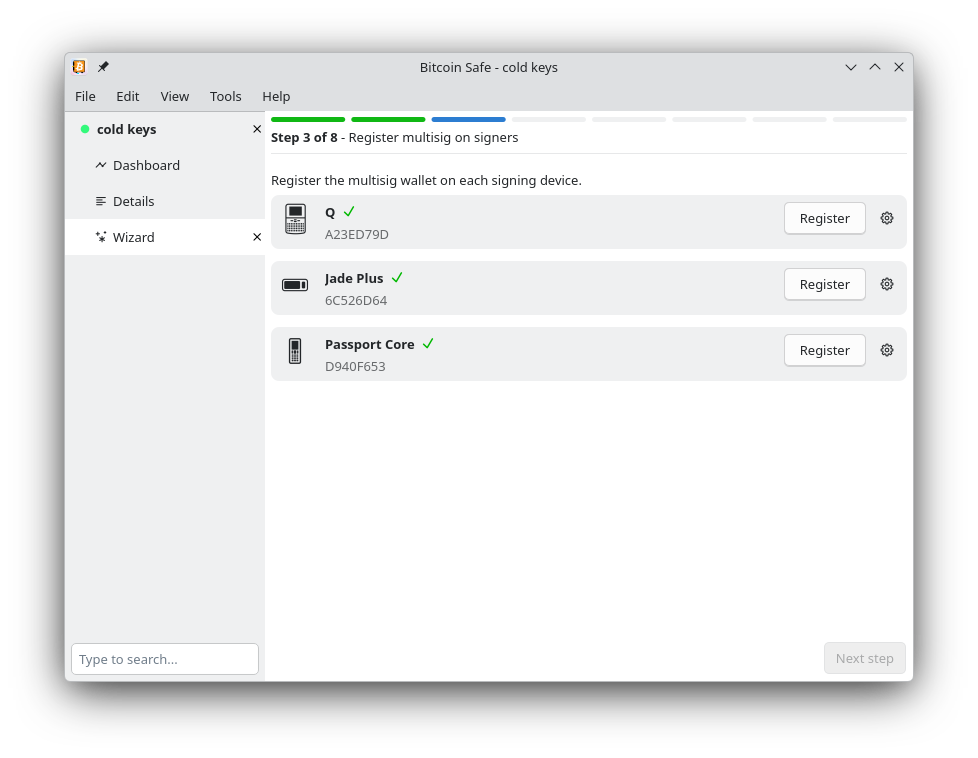Click the Jade Plus device icon
This screenshot has width=978, height=758.
pyautogui.click(x=295, y=285)
